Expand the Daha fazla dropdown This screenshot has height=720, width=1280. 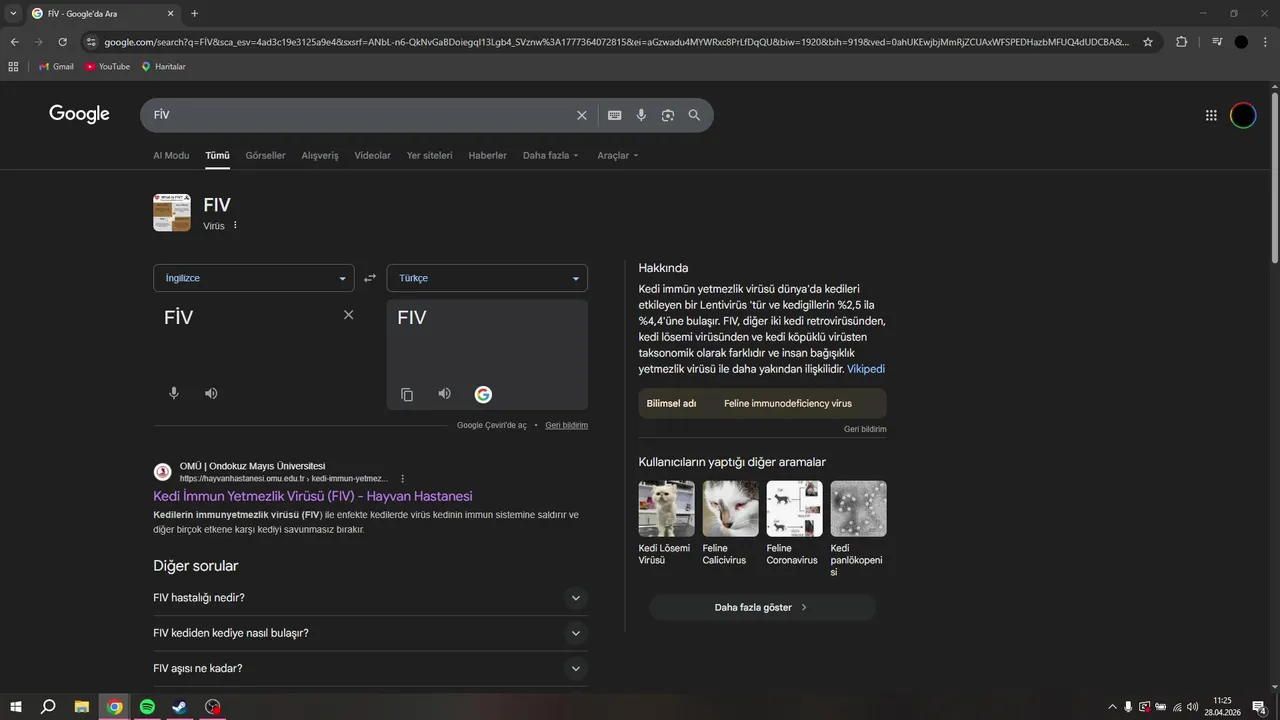[x=550, y=156]
